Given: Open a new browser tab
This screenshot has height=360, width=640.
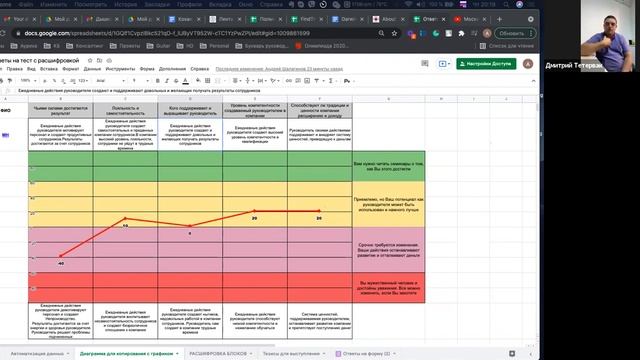Looking at the screenshot, I should [x=499, y=19].
